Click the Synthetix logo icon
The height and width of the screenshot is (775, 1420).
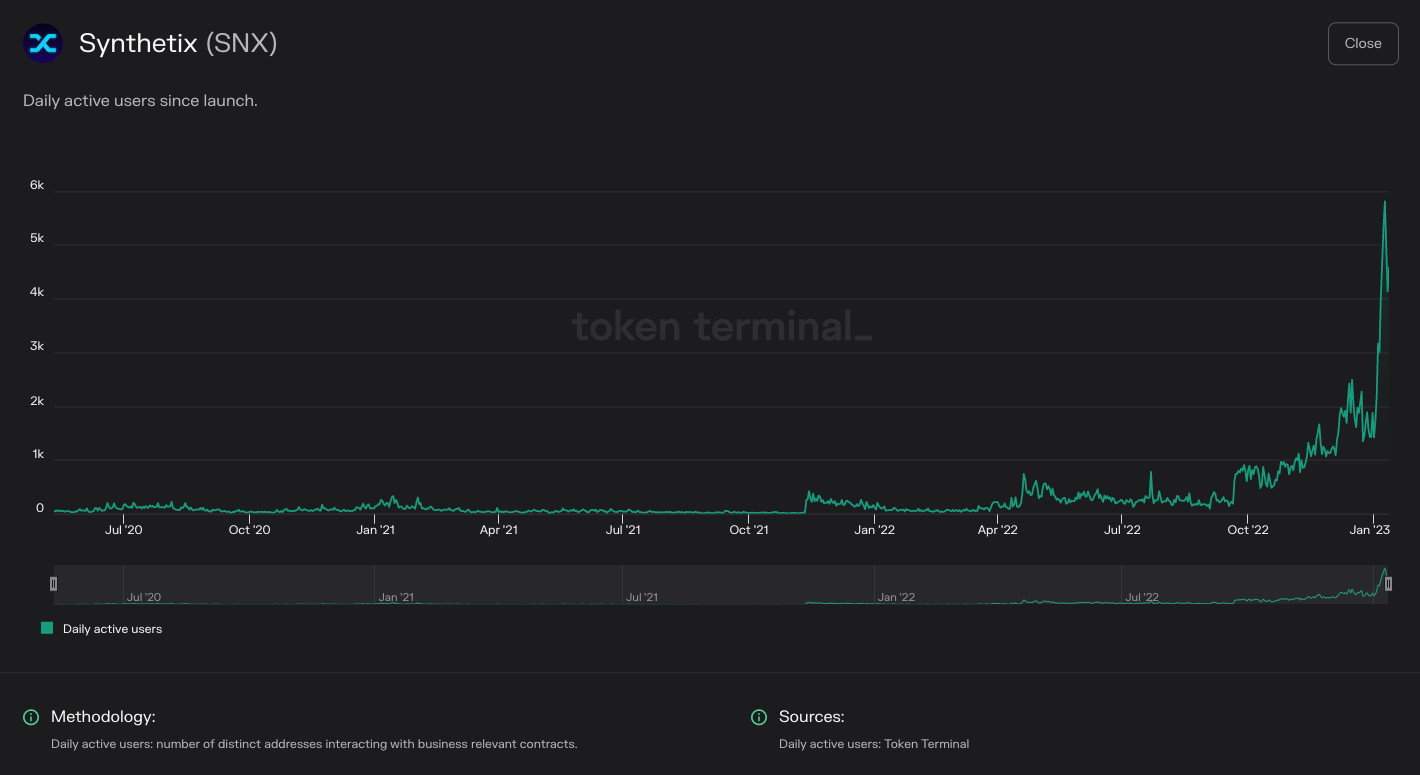42,43
